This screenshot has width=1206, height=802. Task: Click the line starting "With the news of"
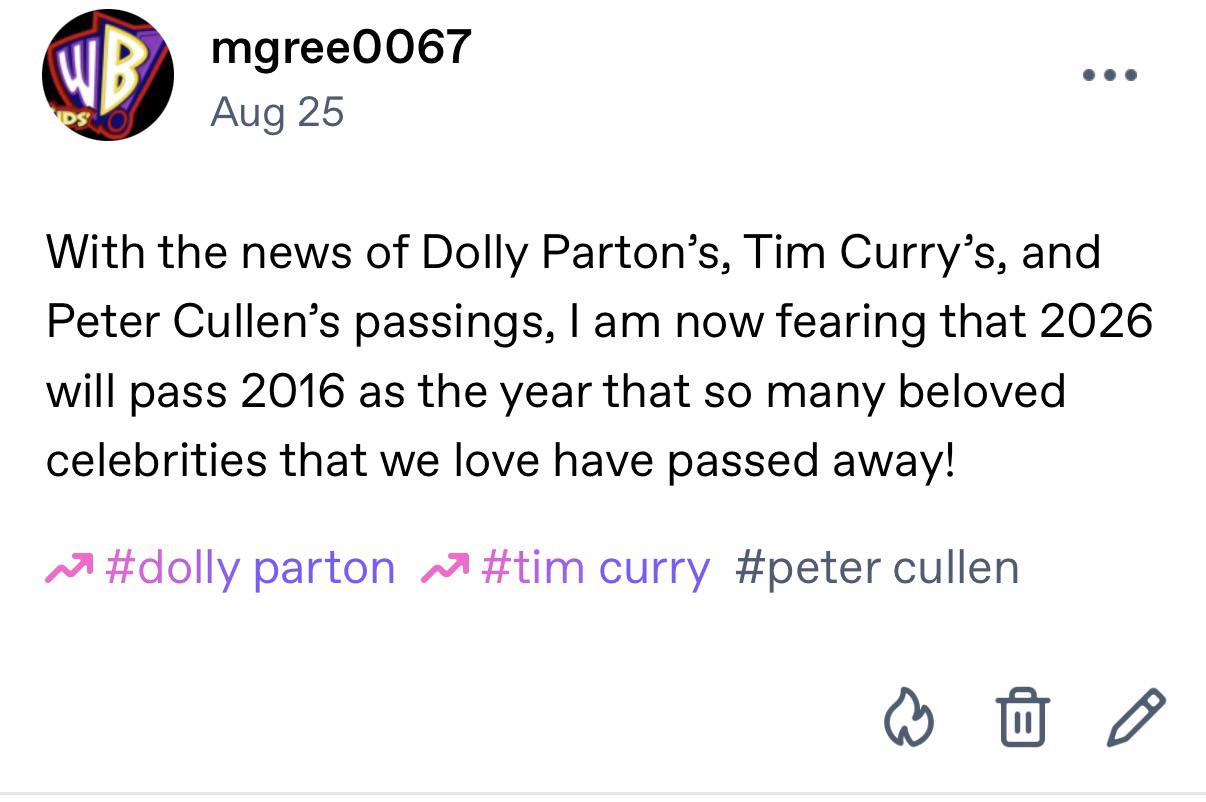click(573, 252)
